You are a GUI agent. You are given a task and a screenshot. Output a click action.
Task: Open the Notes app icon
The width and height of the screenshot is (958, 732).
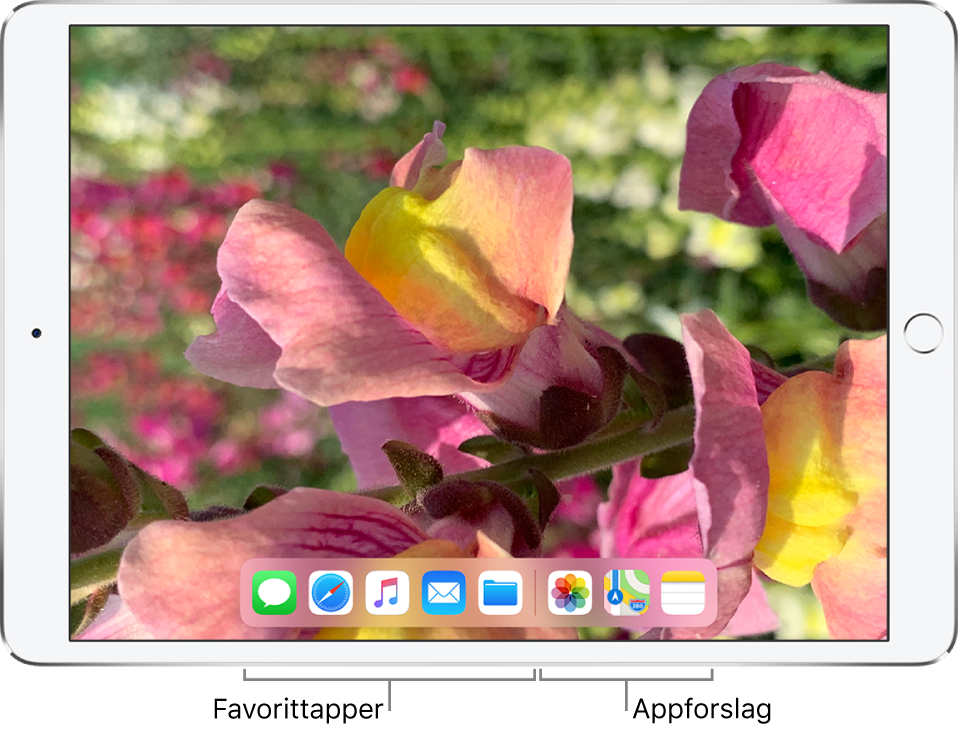click(683, 593)
